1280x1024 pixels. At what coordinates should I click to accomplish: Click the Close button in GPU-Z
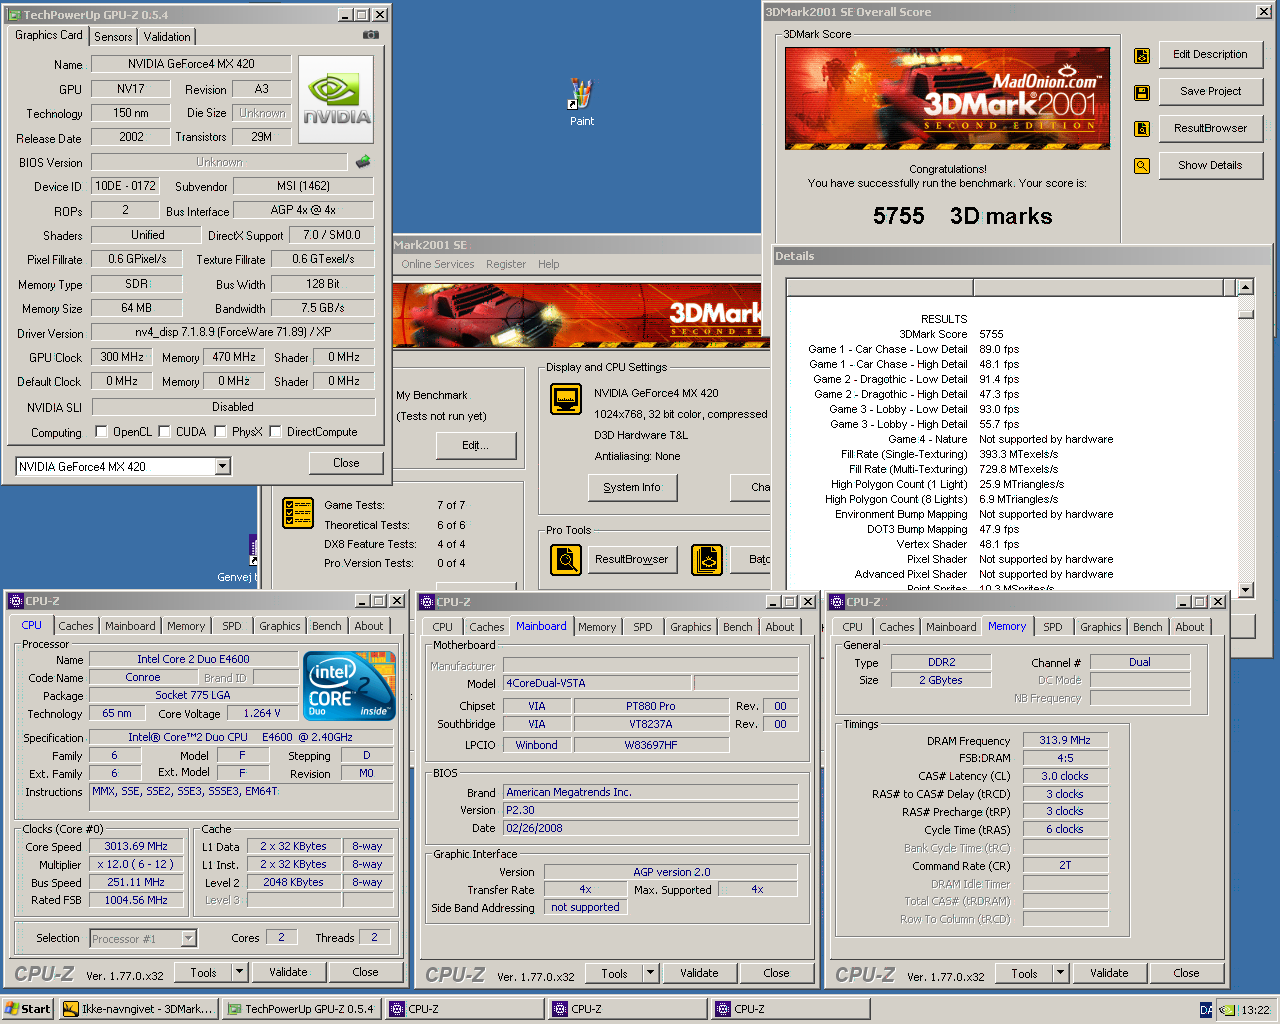[x=346, y=463]
